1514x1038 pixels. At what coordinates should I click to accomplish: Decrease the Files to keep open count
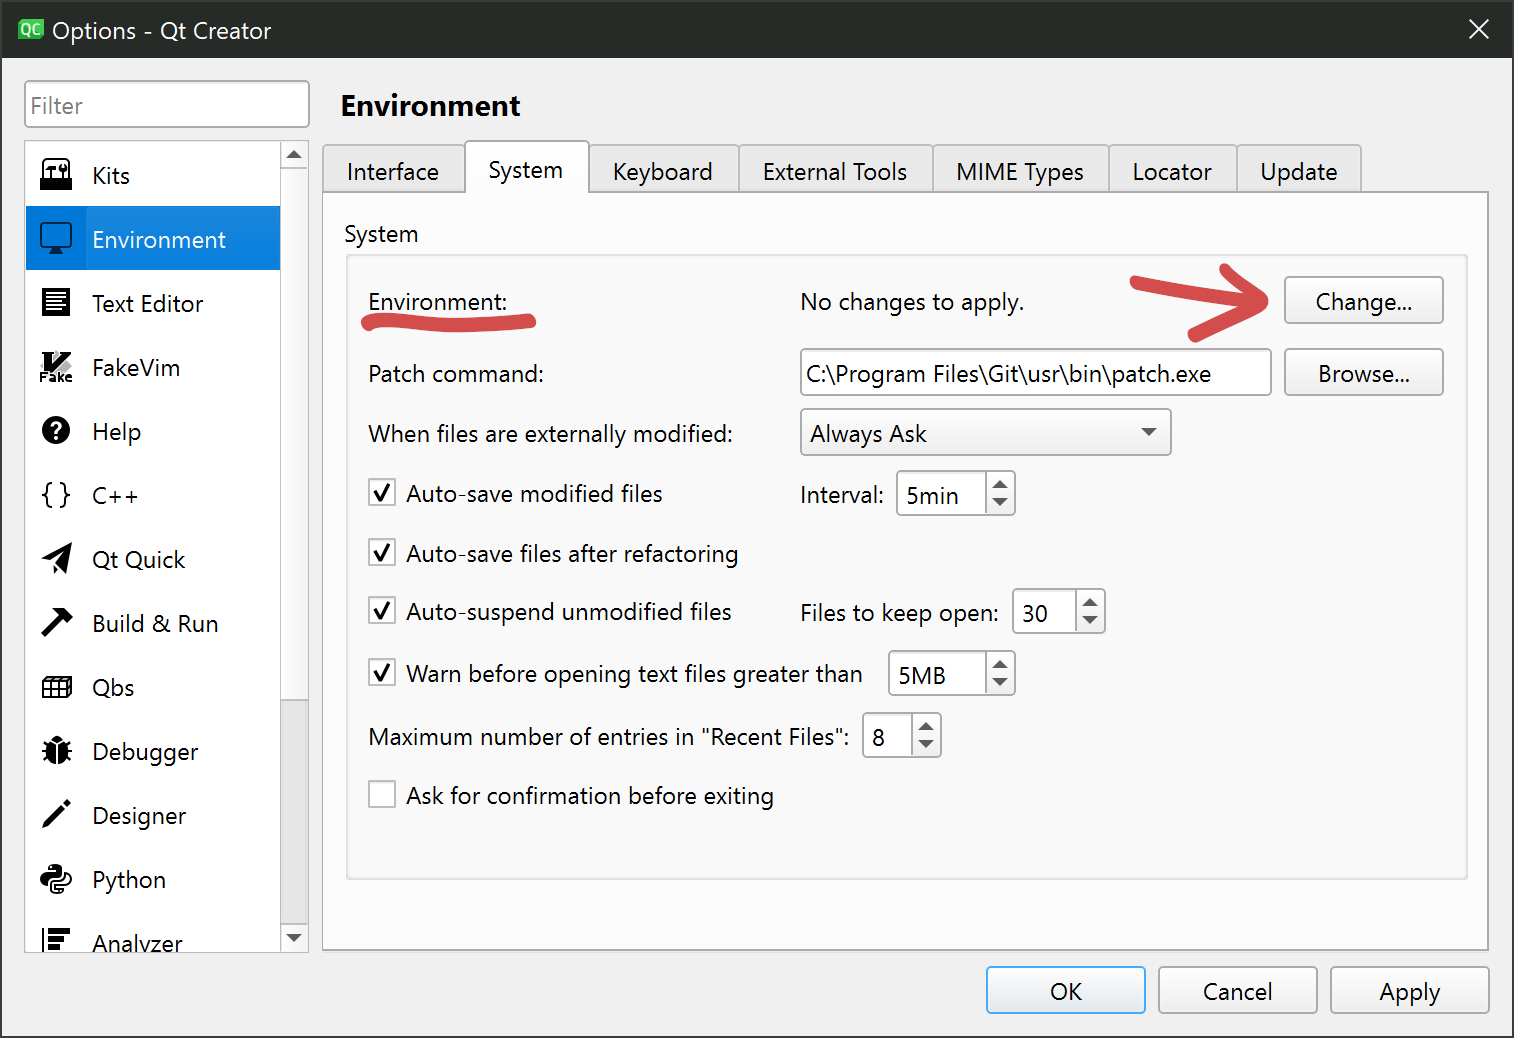tap(1090, 621)
